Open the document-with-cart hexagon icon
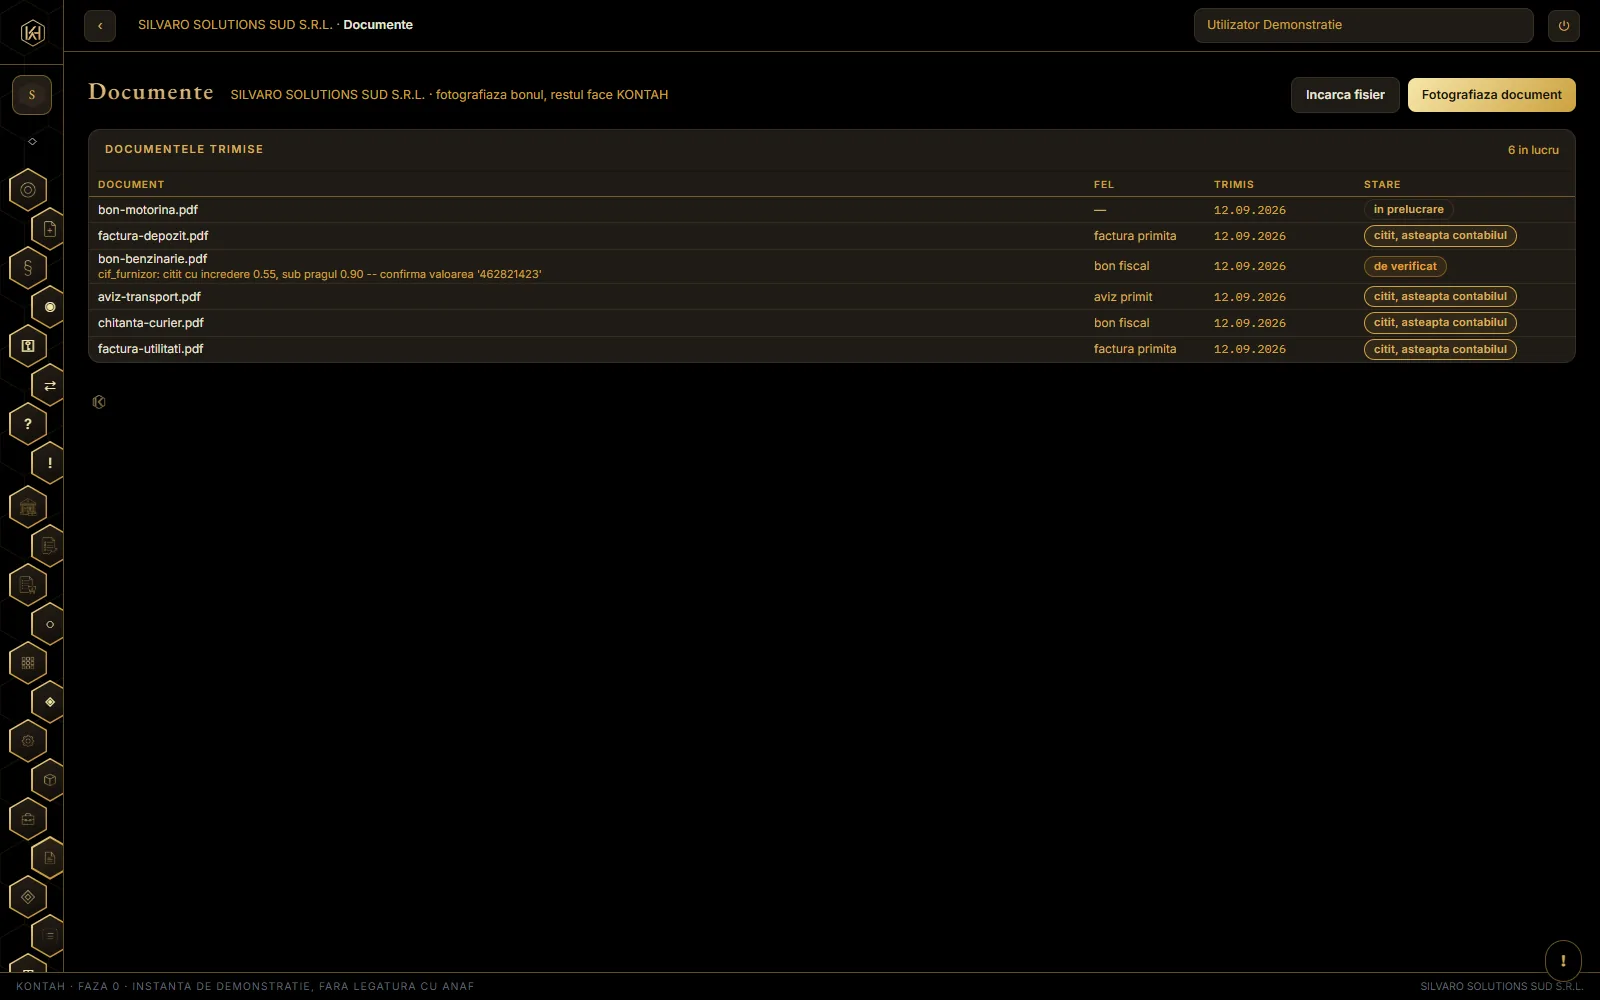 coord(28,585)
